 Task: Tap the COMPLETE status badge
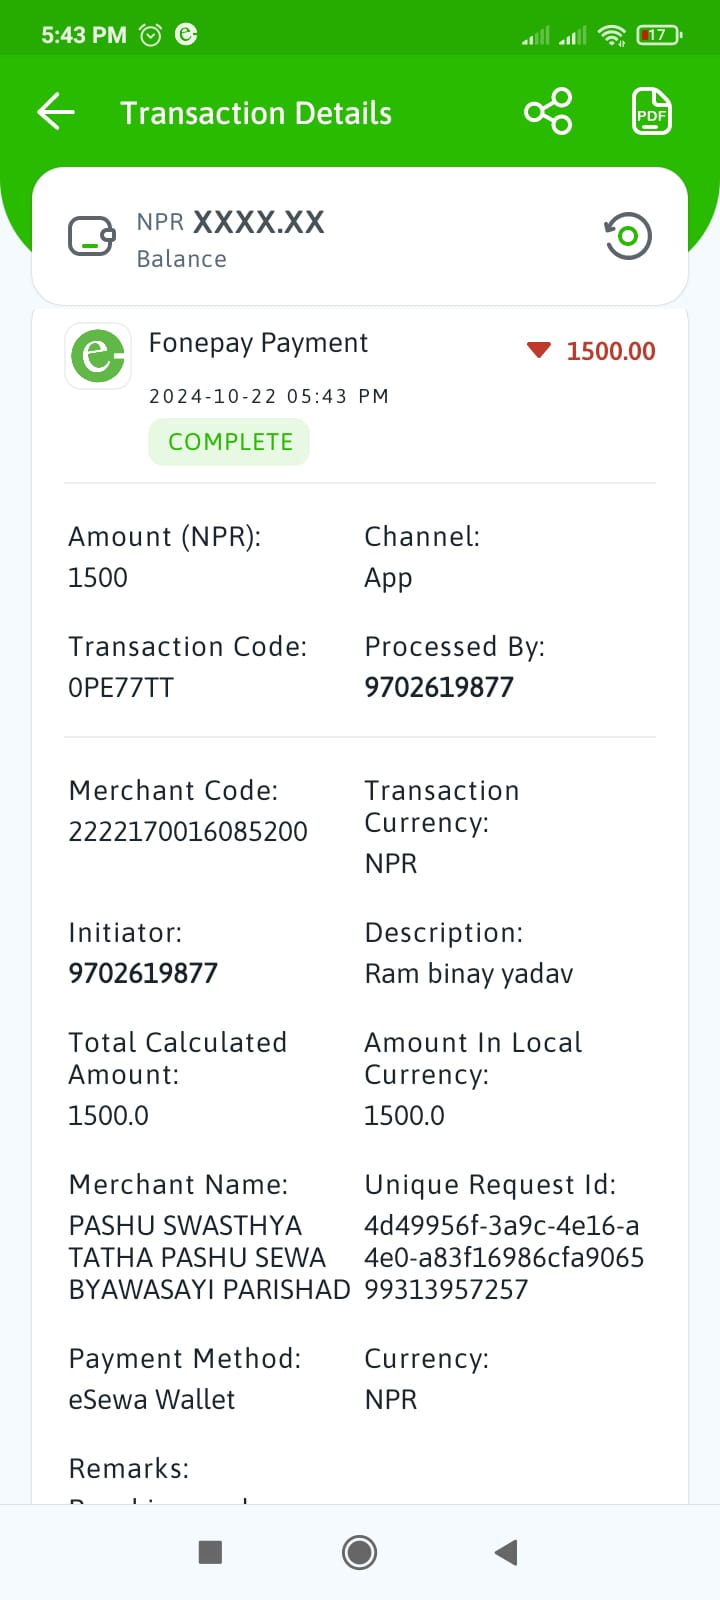click(229, 442)
